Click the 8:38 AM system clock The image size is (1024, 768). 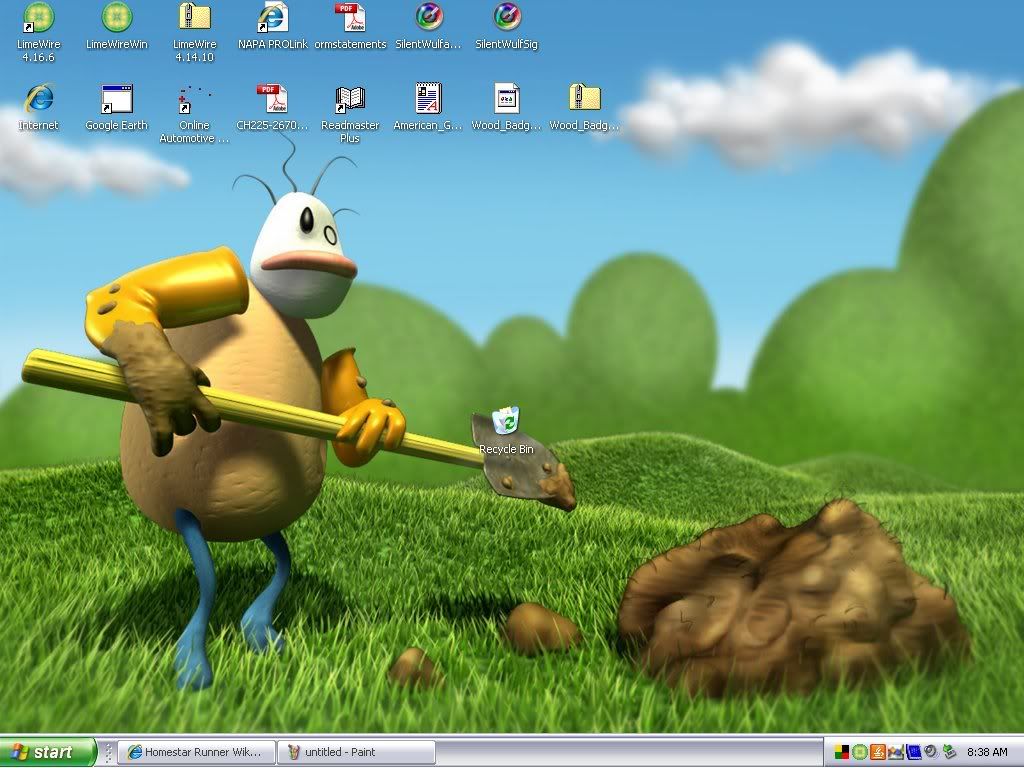point(987,752)
